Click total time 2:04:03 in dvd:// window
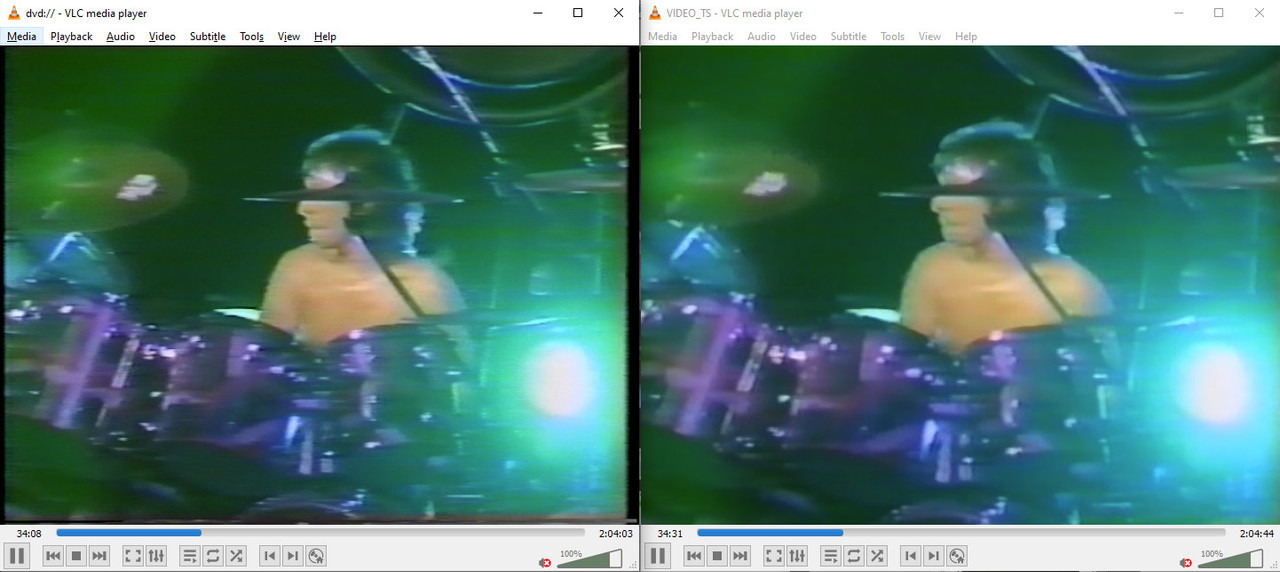The image size is (1280, 572). [x=617, y=534]
